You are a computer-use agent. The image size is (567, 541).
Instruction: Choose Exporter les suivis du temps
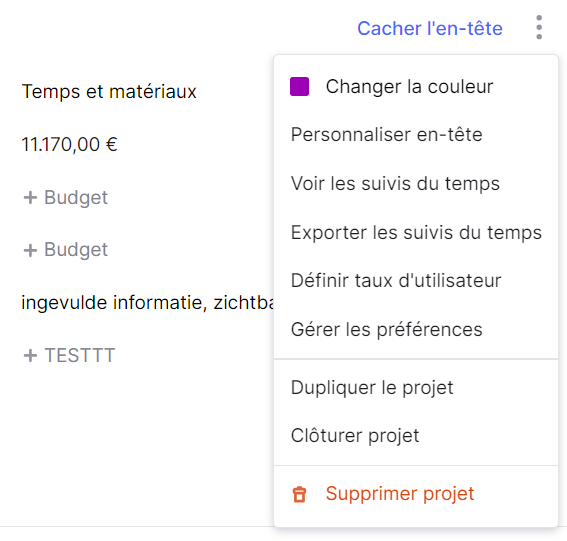pos(416,232)
